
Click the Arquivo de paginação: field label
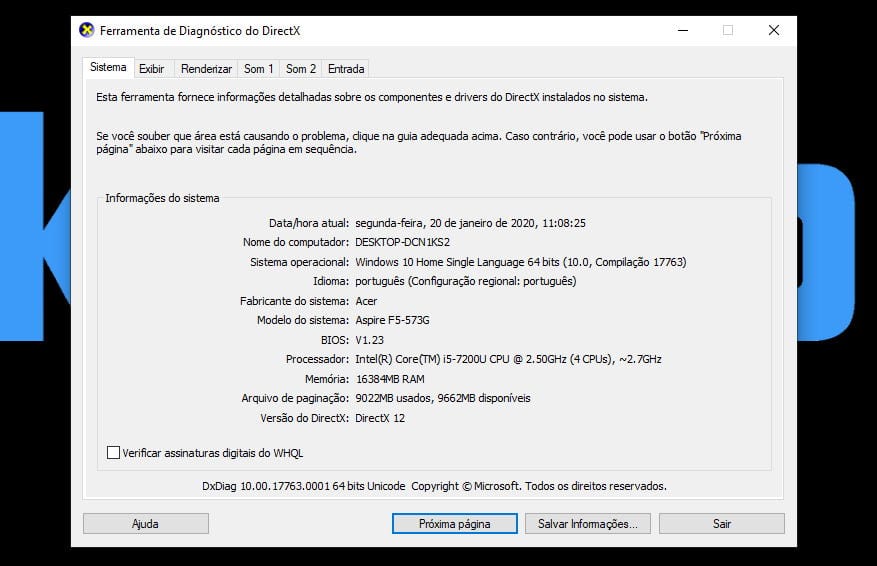coord(295,398)
